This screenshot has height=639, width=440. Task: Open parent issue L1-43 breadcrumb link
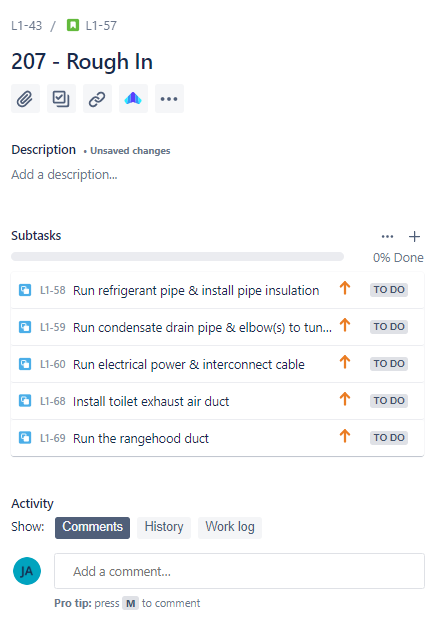[x=26, y=26]
